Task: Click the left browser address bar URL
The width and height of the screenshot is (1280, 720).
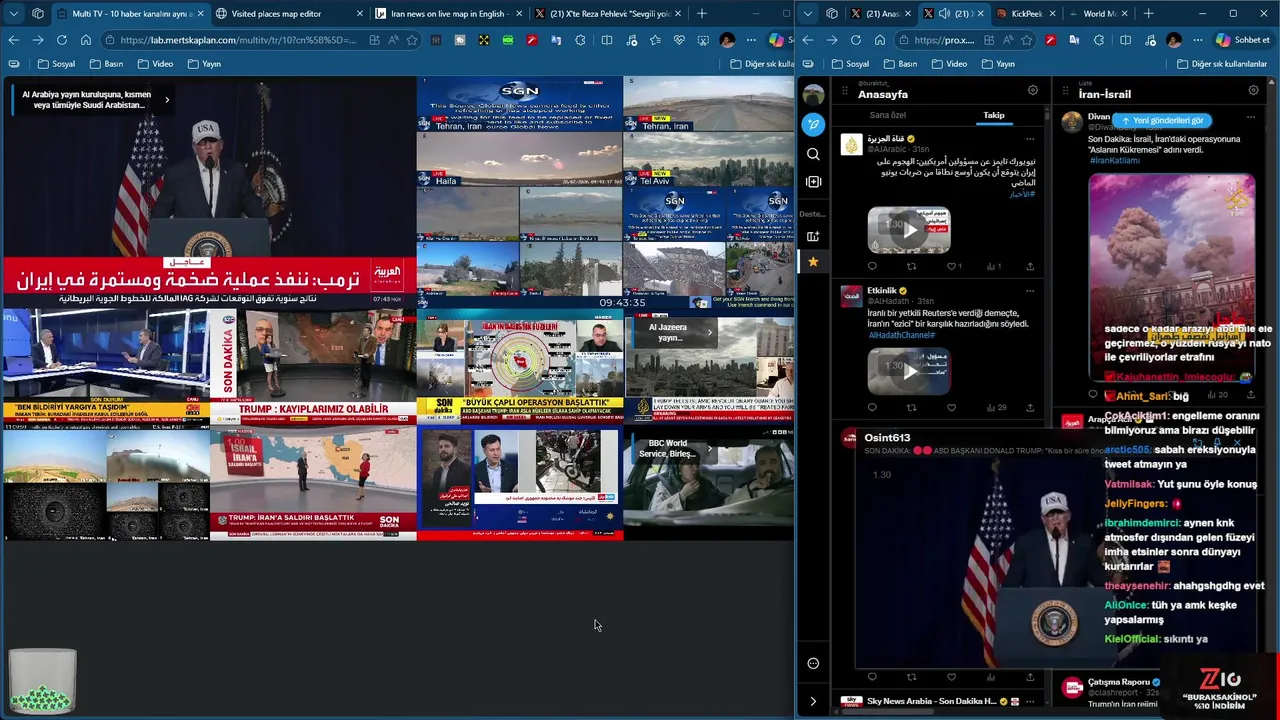Action: [237, 40]
